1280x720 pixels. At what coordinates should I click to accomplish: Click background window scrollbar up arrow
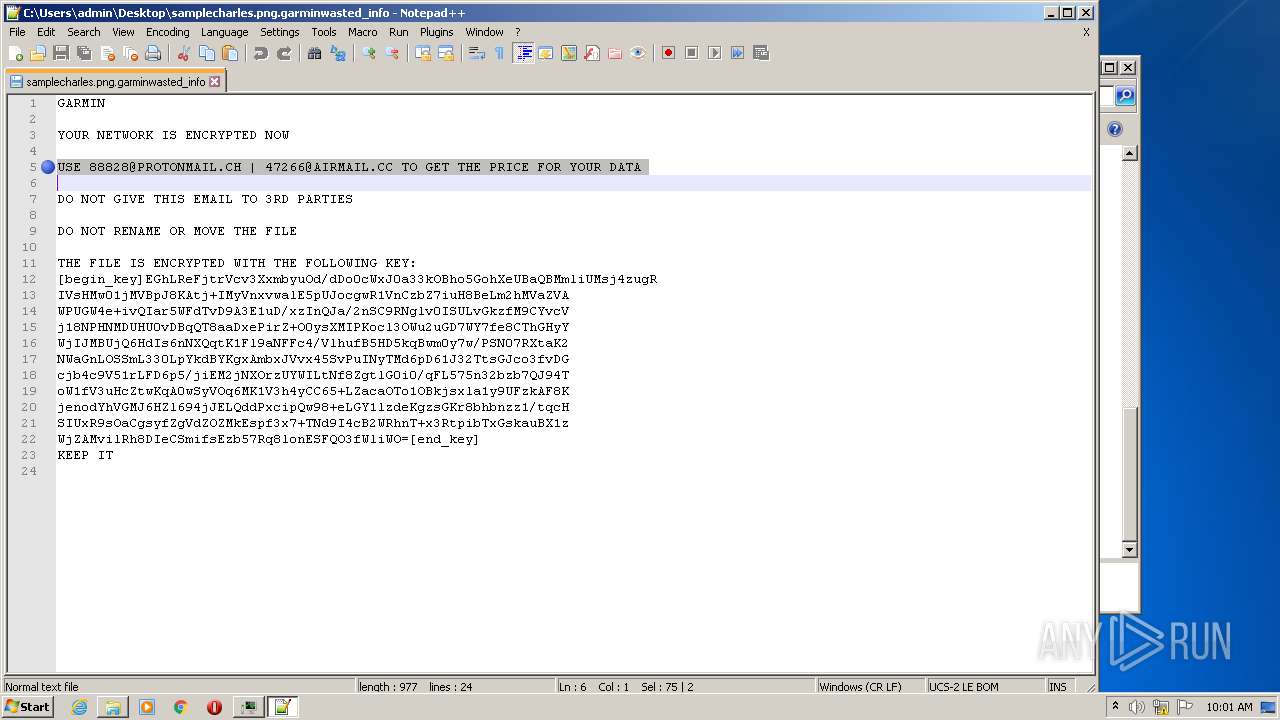[x=1129, y=153]
